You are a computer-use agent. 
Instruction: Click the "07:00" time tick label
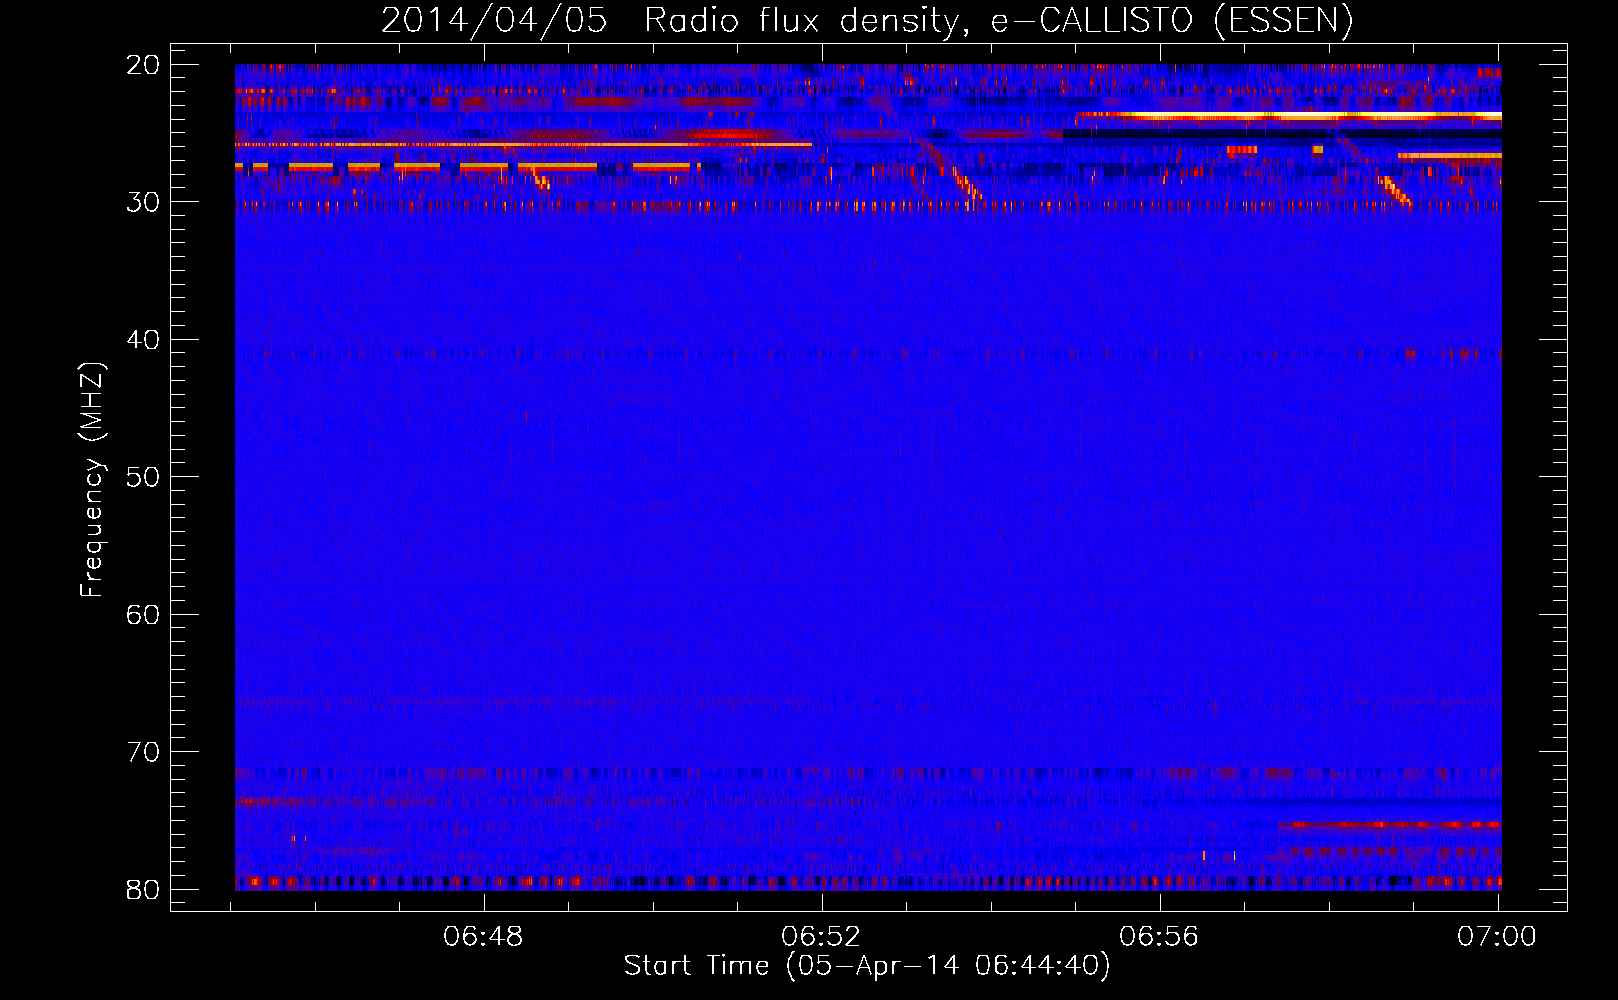point(1497,936)
